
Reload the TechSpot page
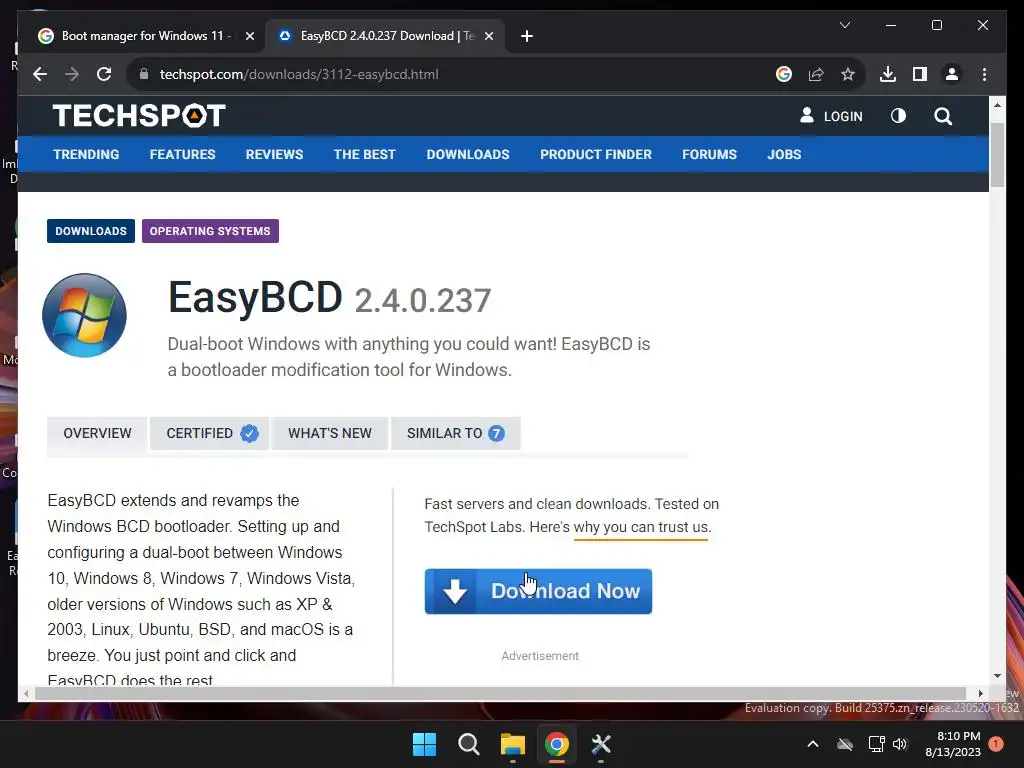pos(104,74)
